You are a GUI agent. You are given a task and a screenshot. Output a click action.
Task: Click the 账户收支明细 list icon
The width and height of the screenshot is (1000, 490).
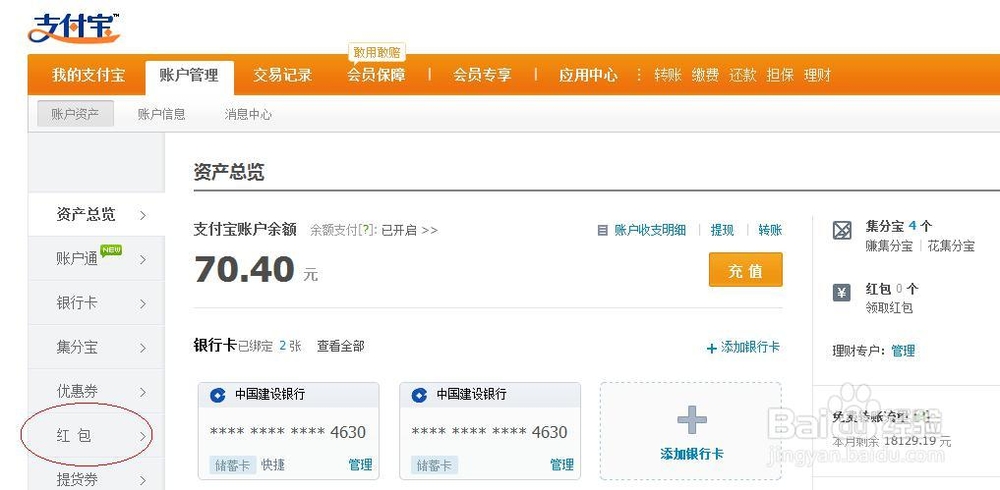602,230
